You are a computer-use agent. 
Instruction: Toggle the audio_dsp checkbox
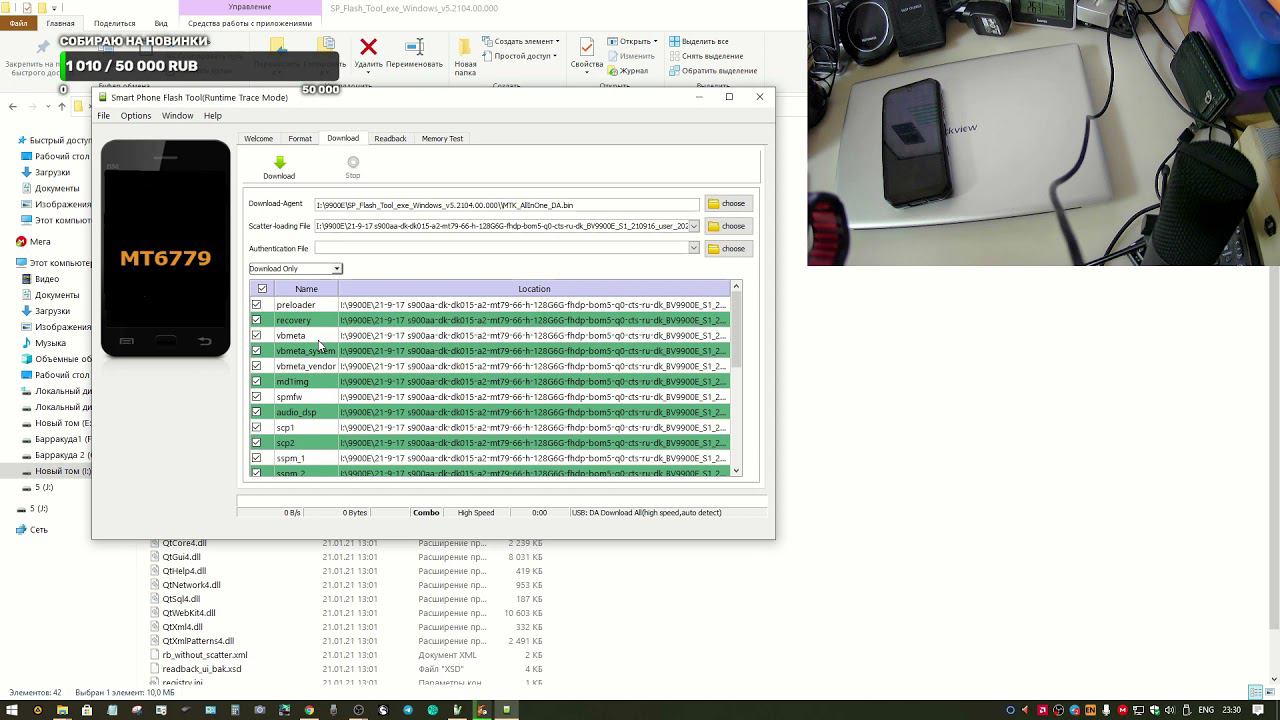257,412
